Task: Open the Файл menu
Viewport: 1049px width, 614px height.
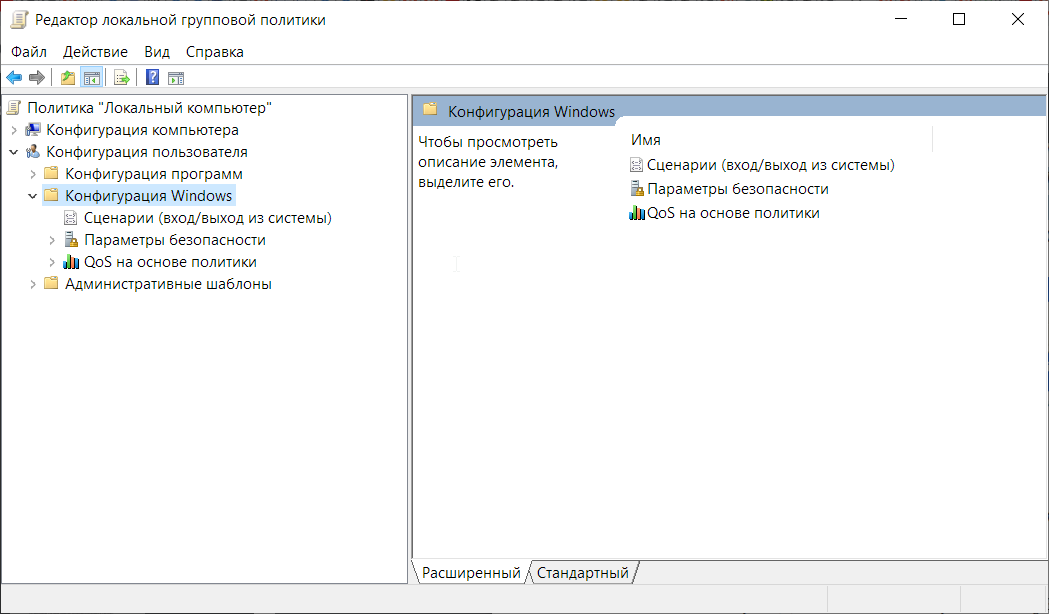Action: tap(29, 52)
